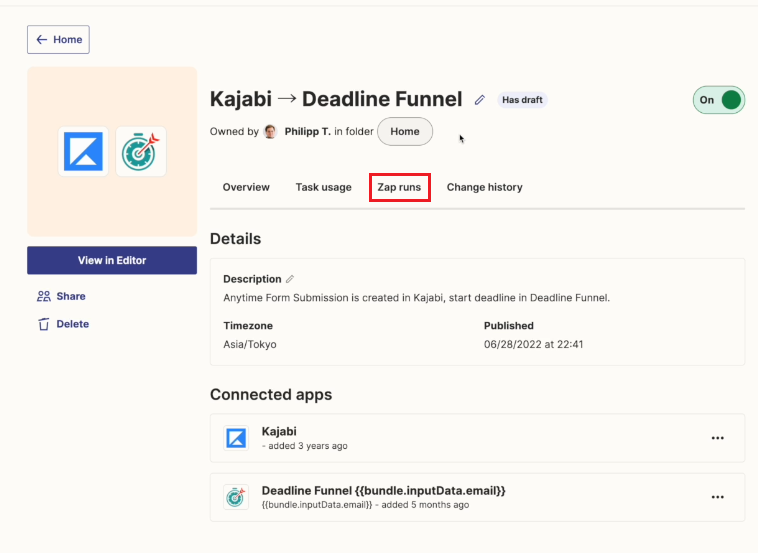Viewport: 758px width, 553px height.
Task: Turn off the Zap On switch
Action: point(719,100)
